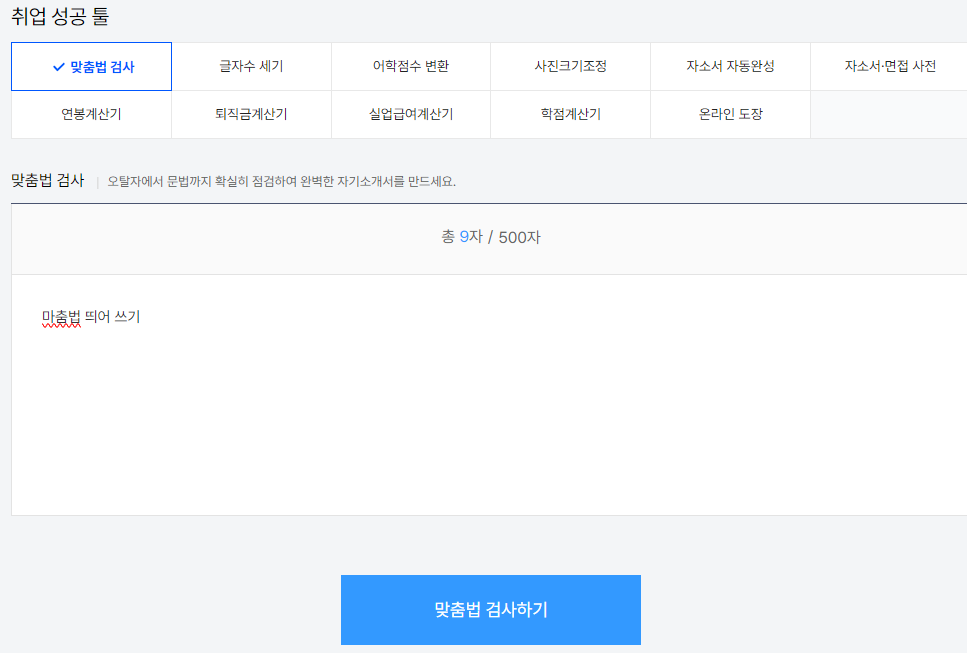Screen dimensions: 967x653
Task: Open the 연봉계산기 calculator
Action: [x=91, y=114]
